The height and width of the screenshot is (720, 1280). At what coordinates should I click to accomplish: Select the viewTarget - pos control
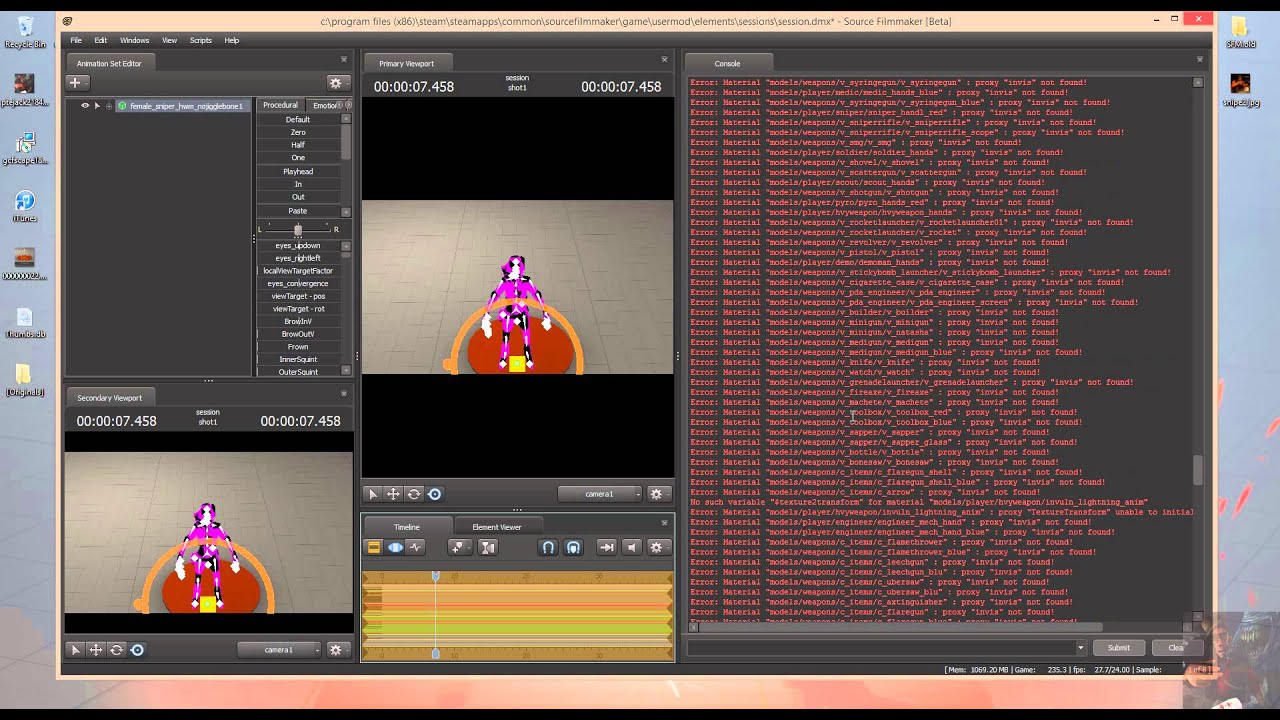[x=298, y=296]
